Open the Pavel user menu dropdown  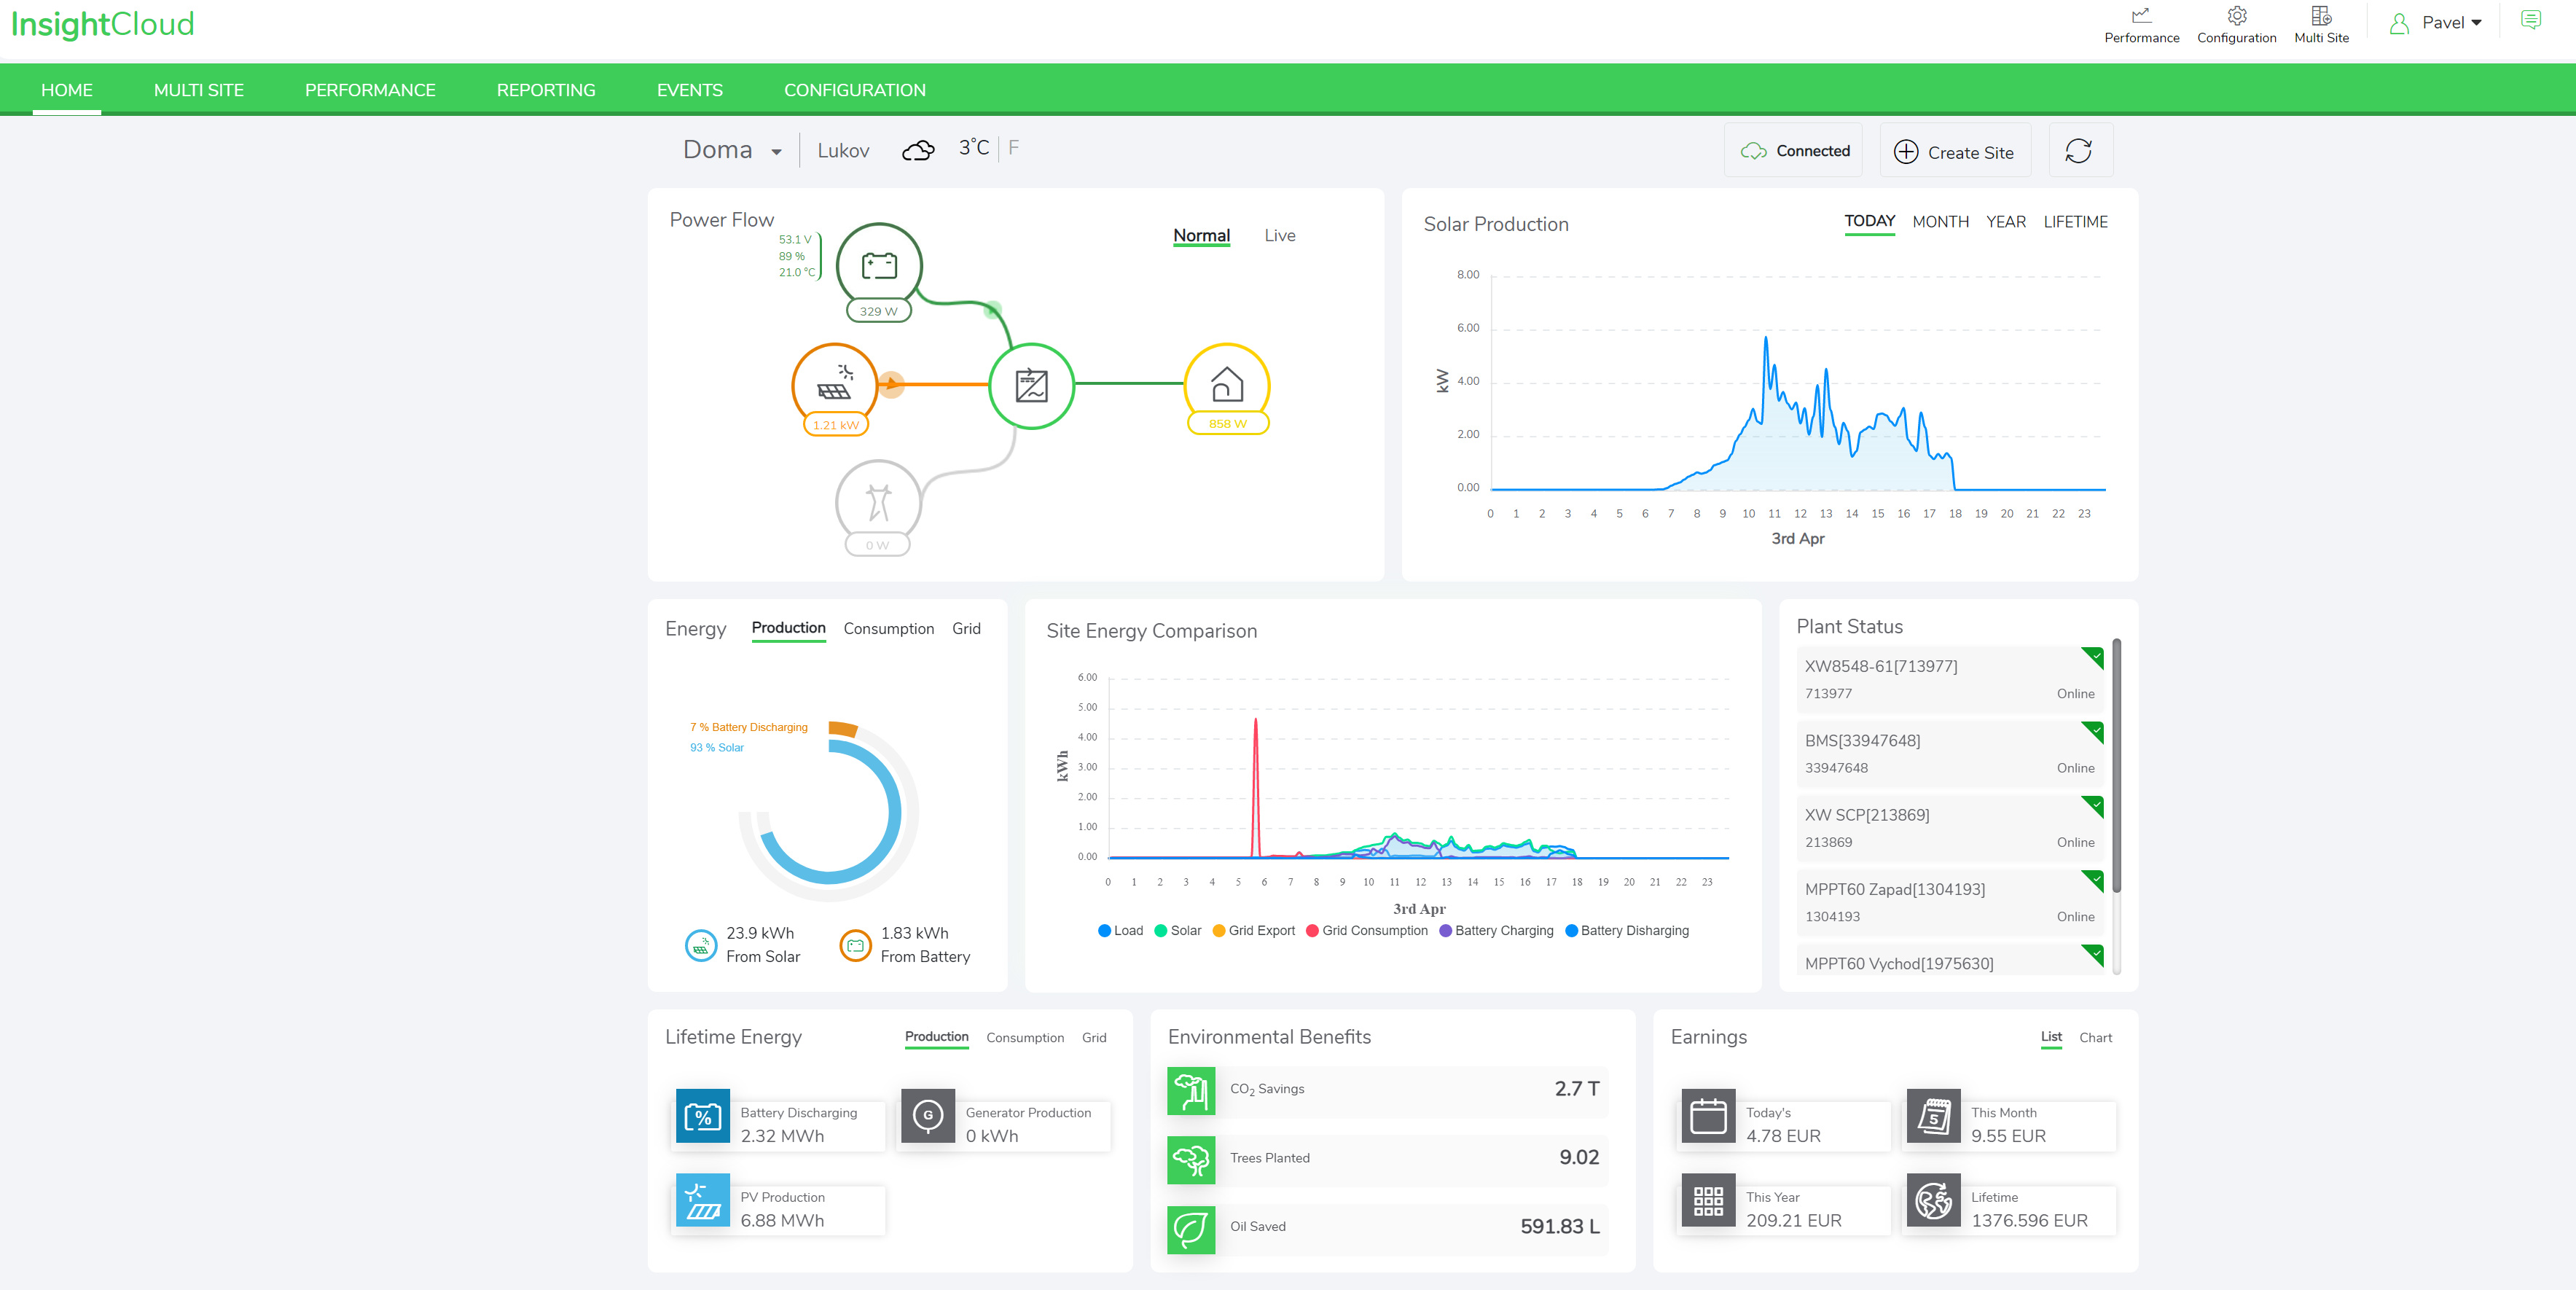(2450, 23)
